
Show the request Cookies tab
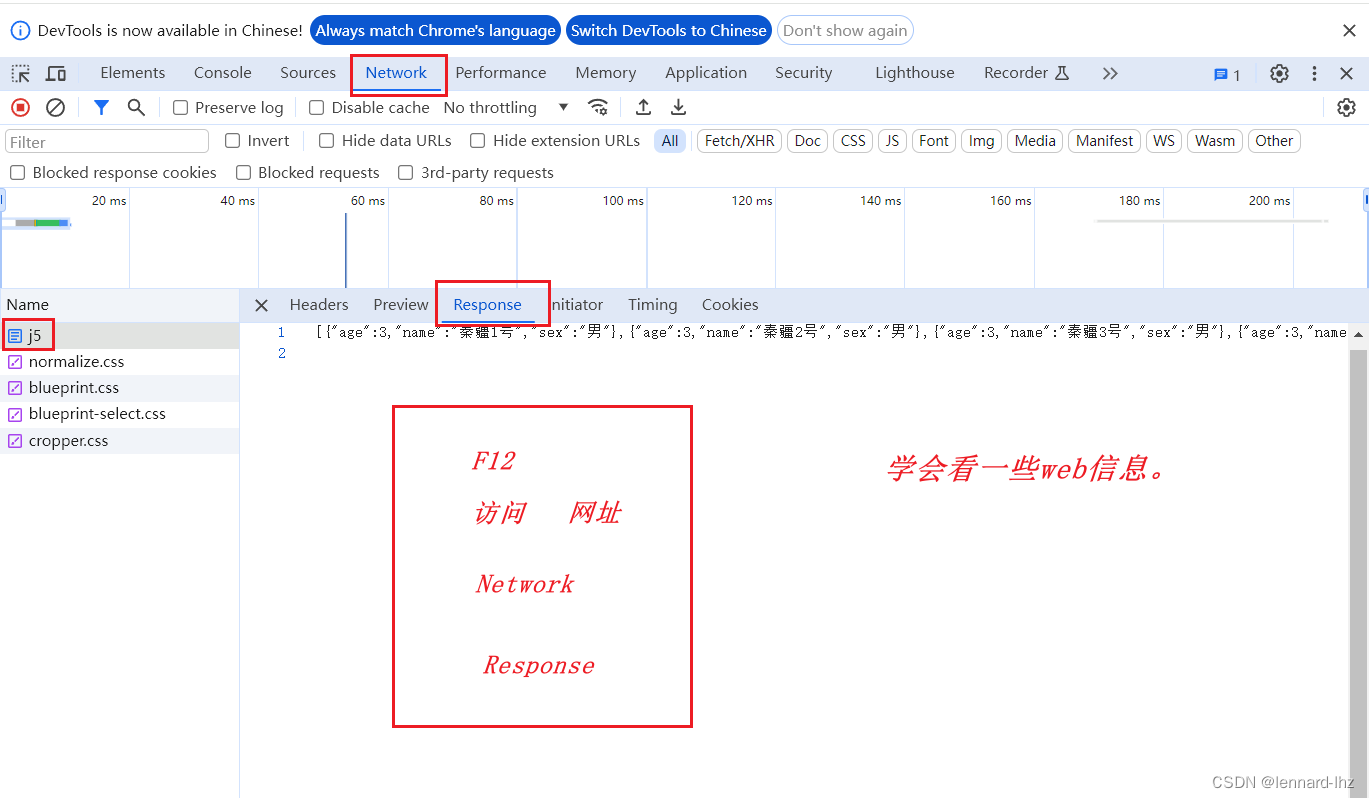[x=730, y=305]
